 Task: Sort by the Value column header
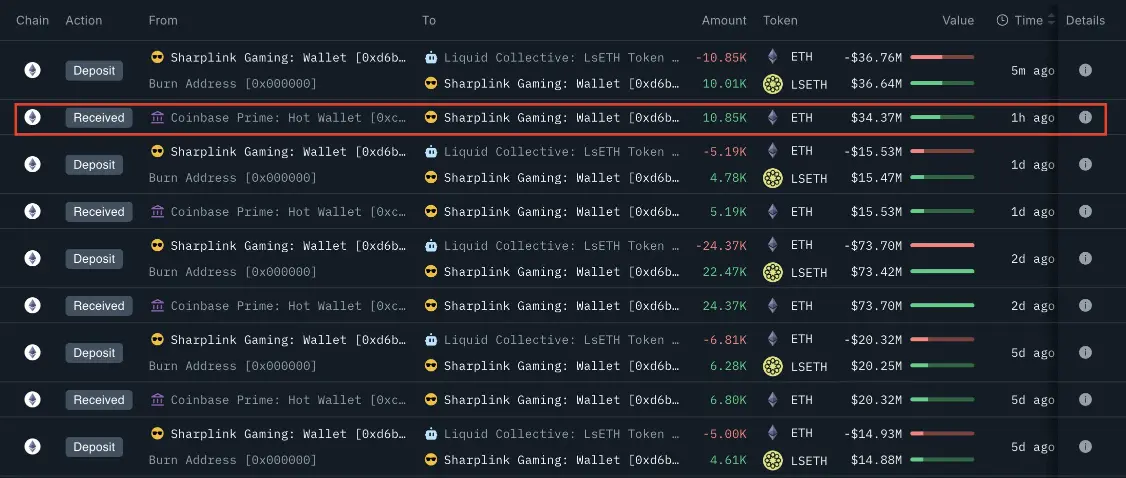tap(957, 20)
